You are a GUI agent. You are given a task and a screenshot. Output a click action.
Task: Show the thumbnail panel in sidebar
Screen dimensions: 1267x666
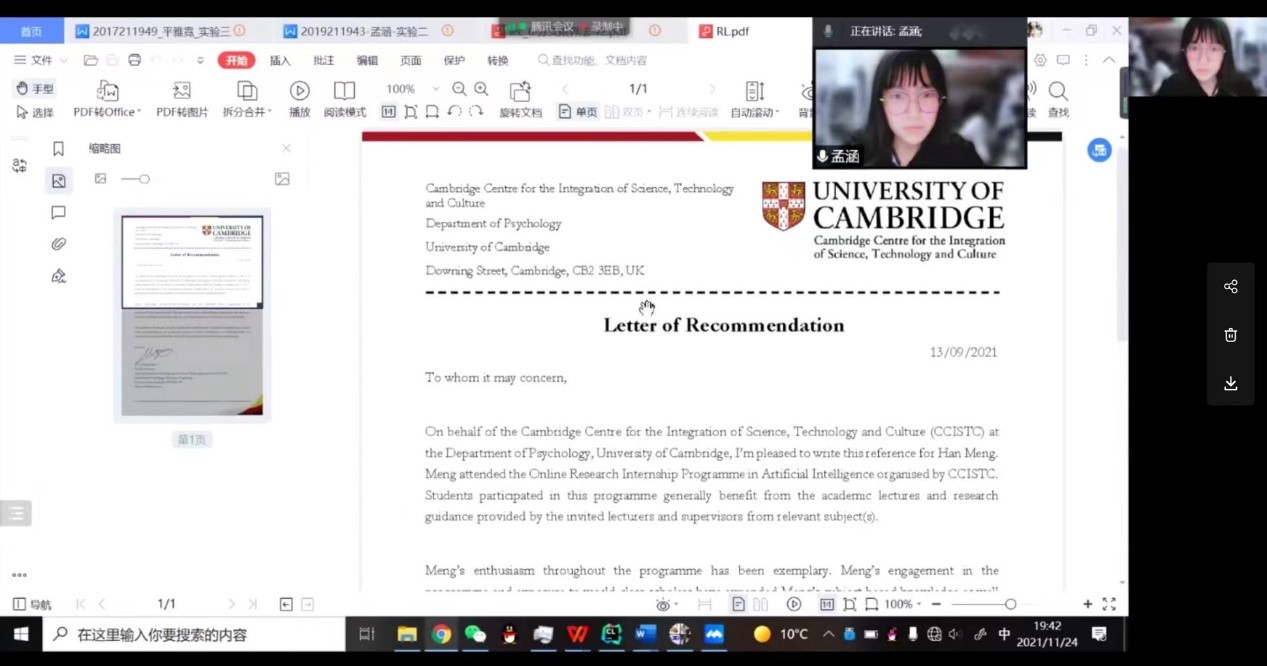[x=58, y=181]
